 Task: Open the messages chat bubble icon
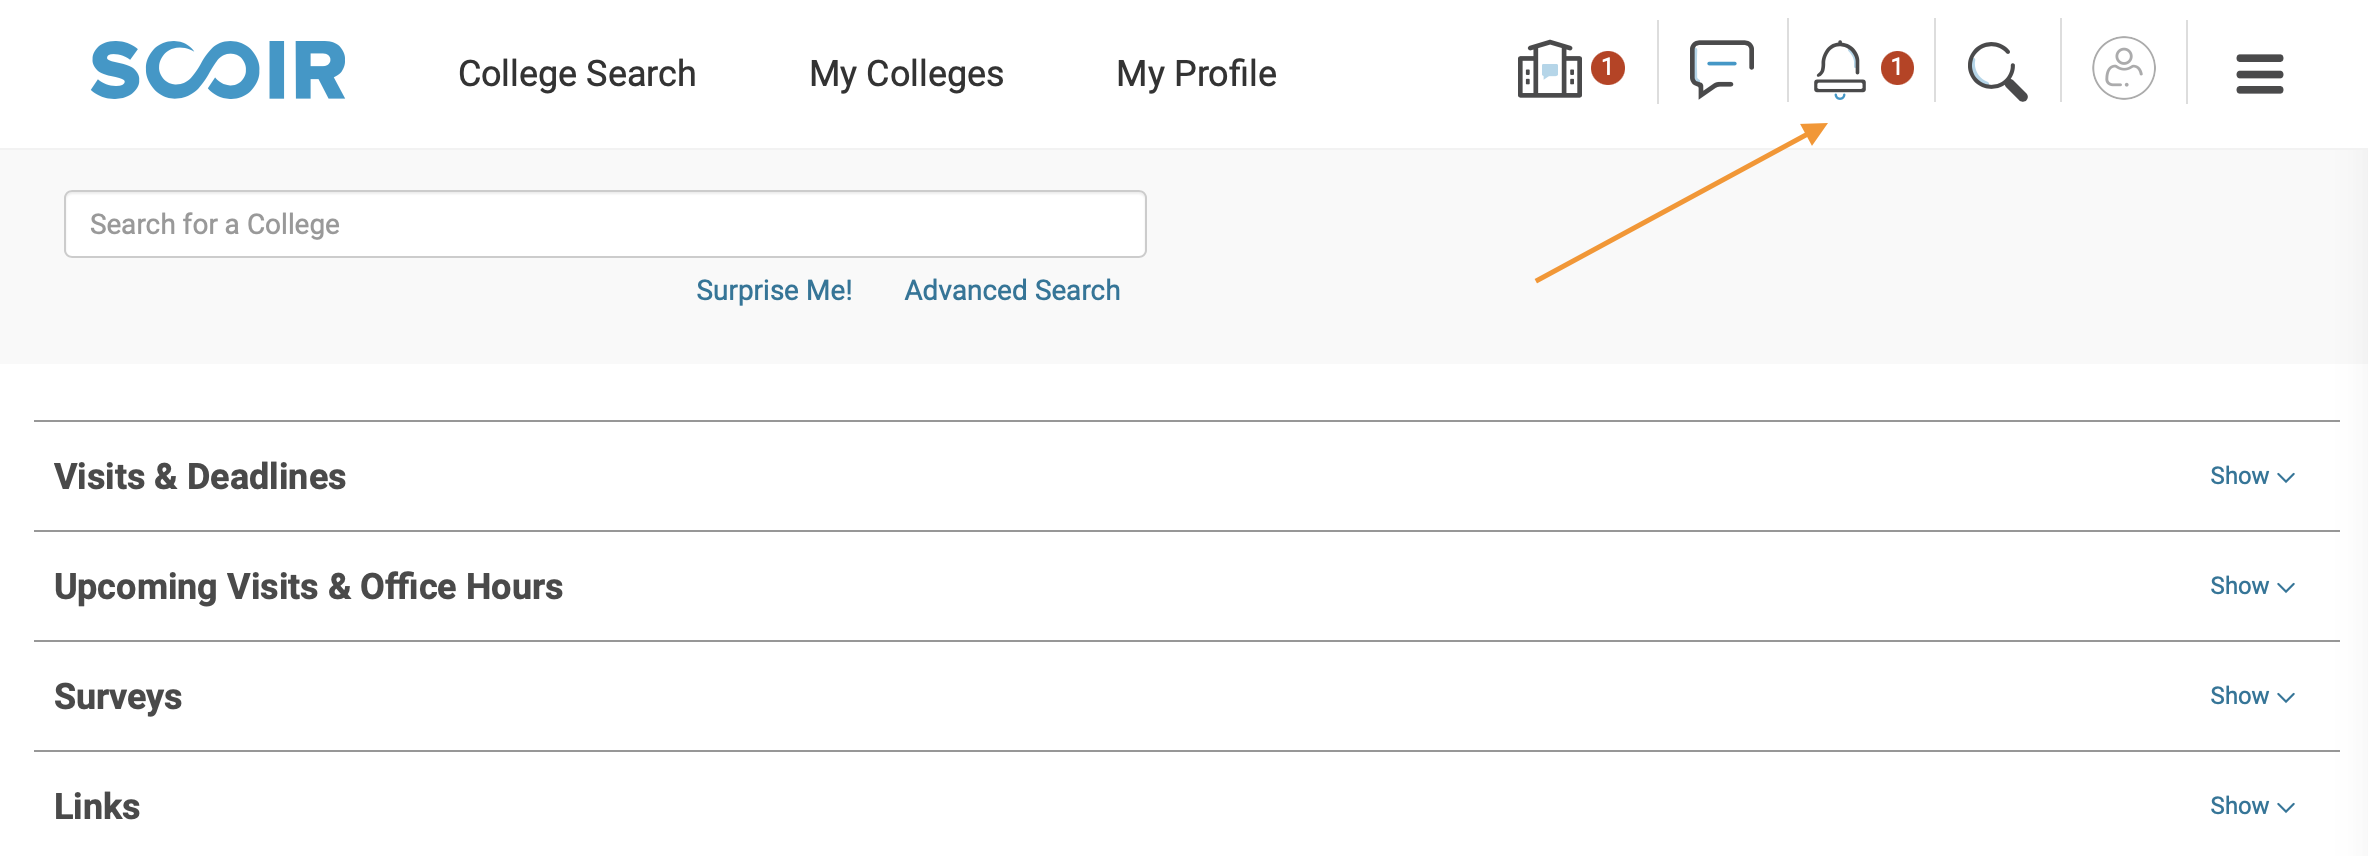(1722, 69)
